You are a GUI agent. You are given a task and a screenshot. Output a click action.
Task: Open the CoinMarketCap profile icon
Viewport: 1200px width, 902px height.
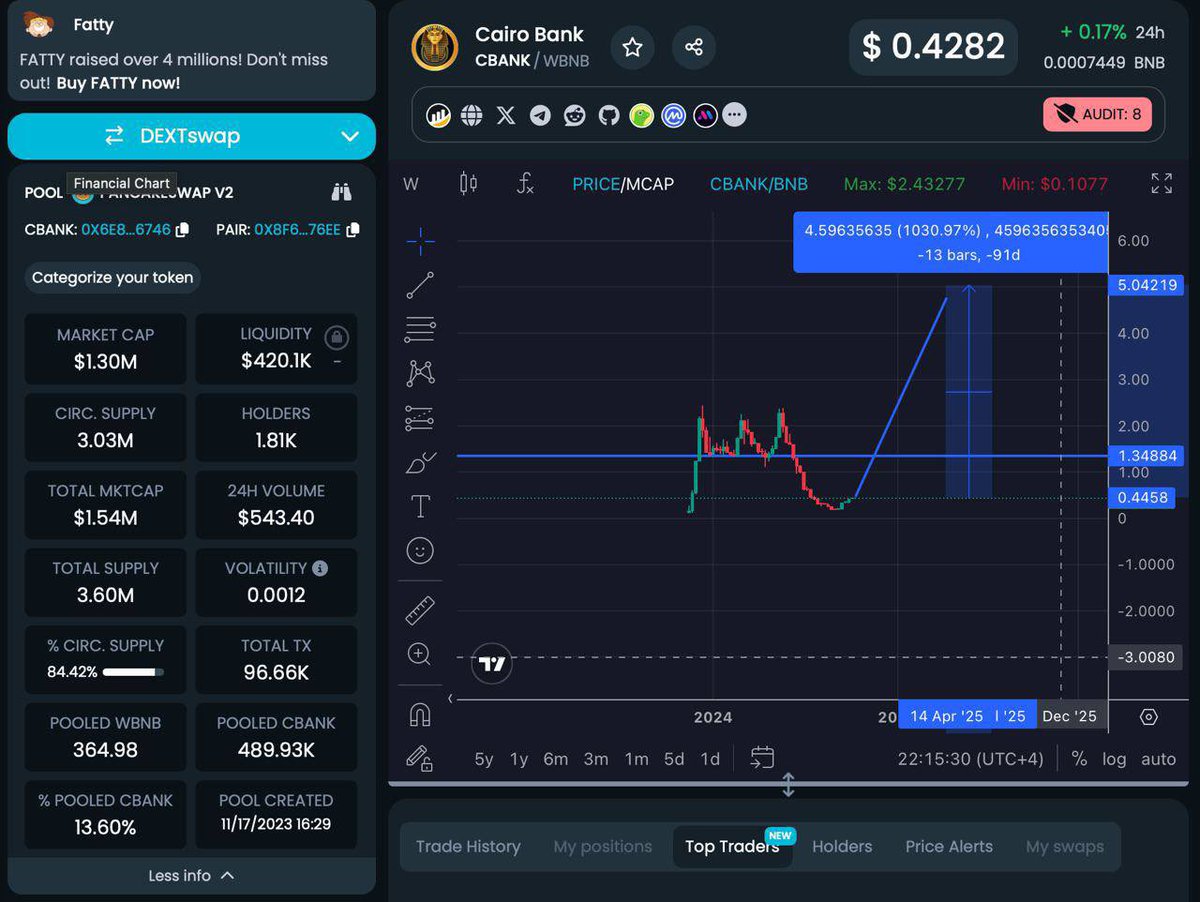(x=673, y=115)
